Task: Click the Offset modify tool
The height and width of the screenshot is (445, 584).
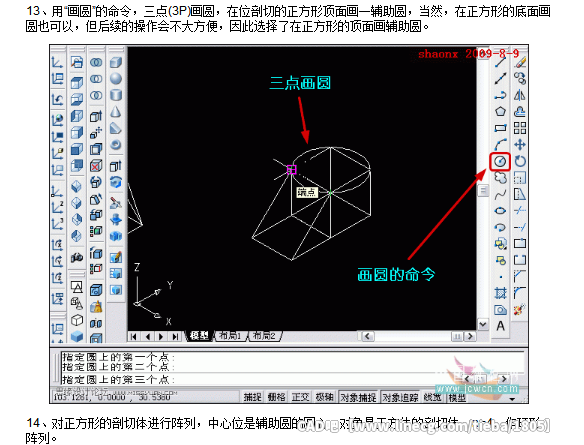Action: click(x=520, y=111)
